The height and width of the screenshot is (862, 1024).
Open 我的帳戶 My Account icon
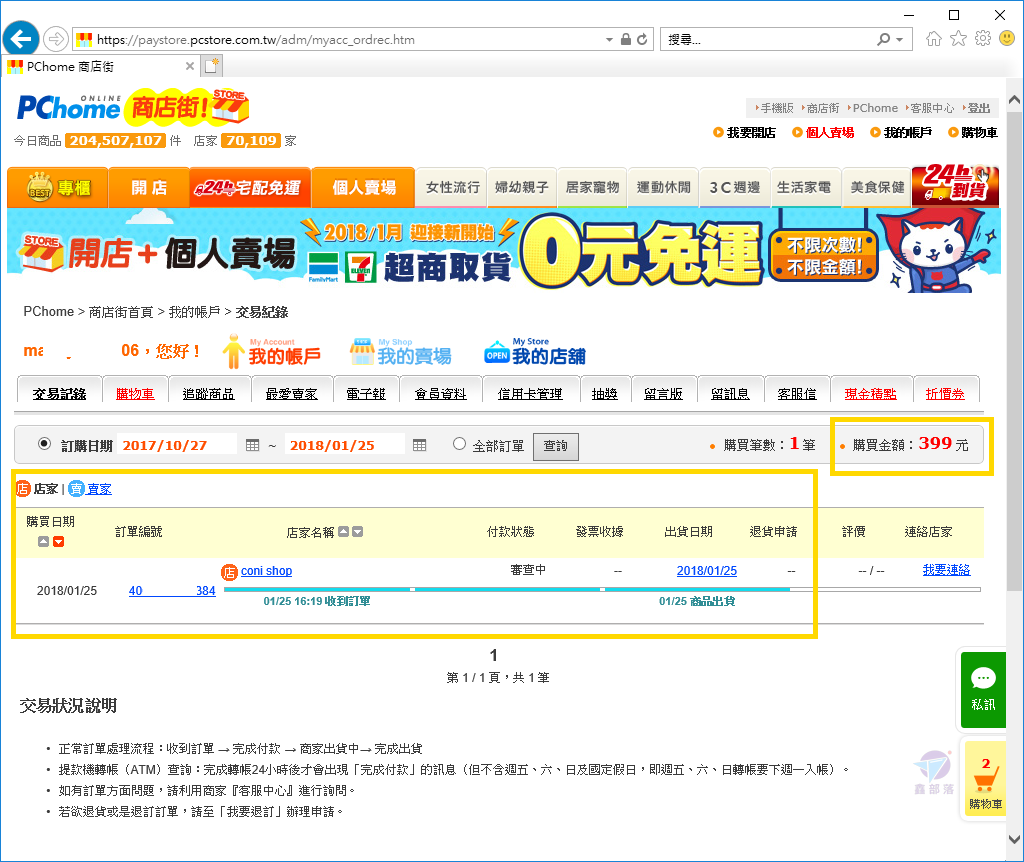click(272, 352)
